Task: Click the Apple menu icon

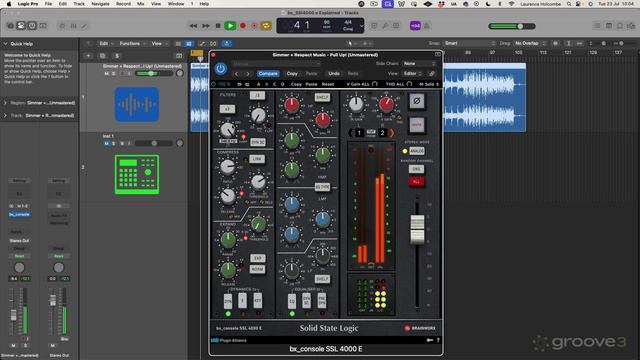Action: (9, 4)
